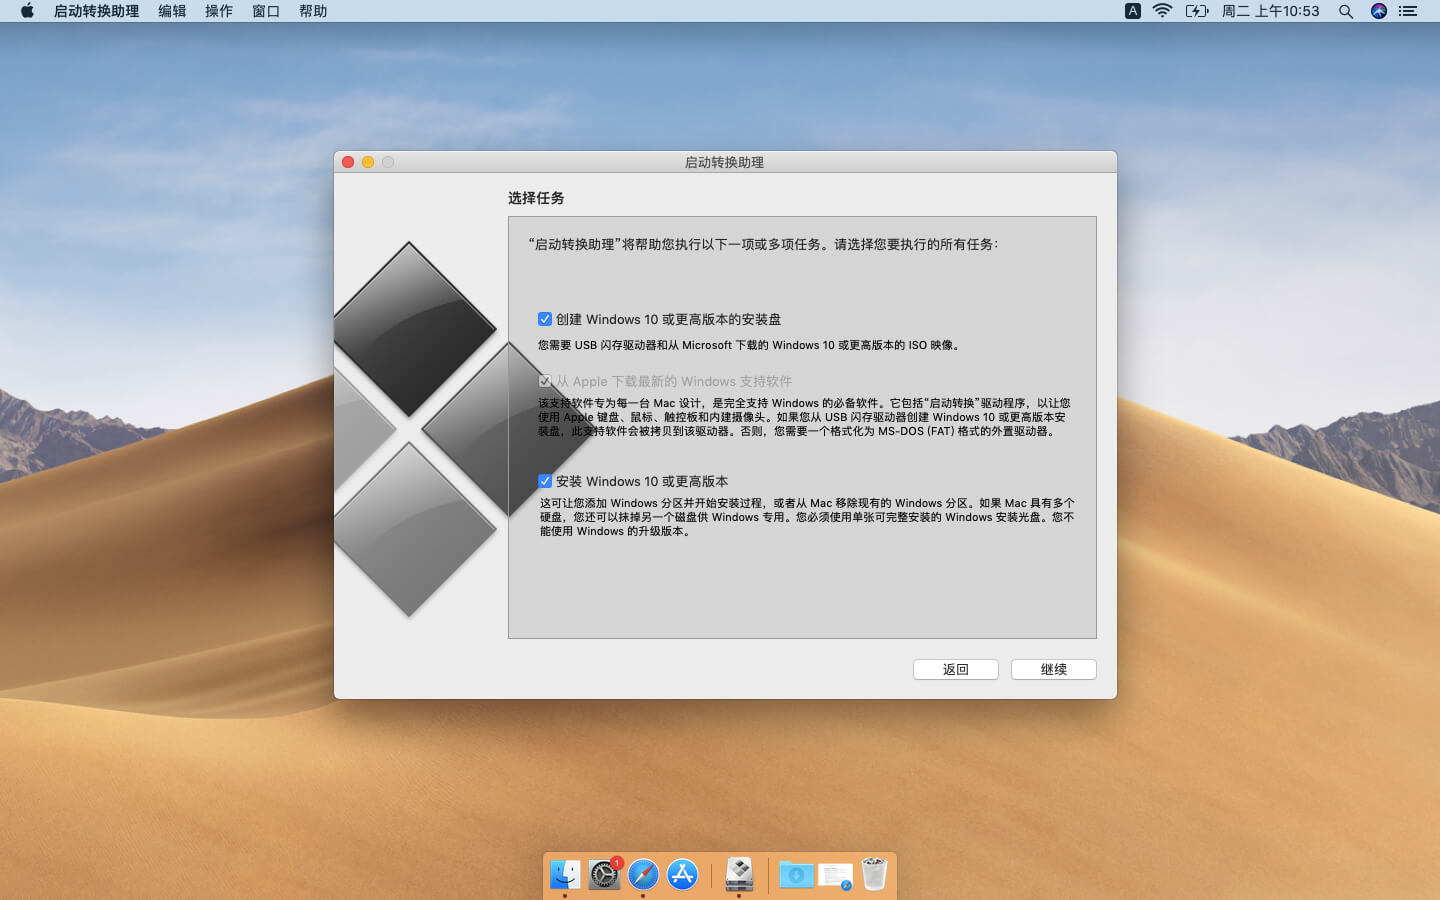Click the window title 启动转换助理
This screenshot has height=900, width=1440.
click(724, 162)
